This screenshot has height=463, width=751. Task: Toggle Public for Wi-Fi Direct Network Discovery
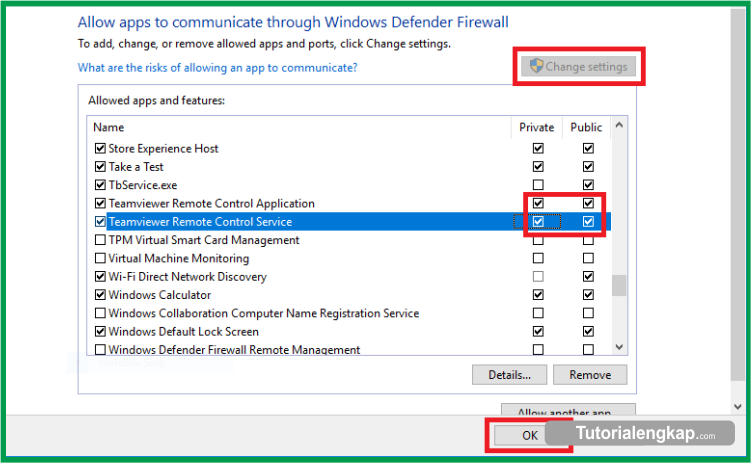pos(588,276)
